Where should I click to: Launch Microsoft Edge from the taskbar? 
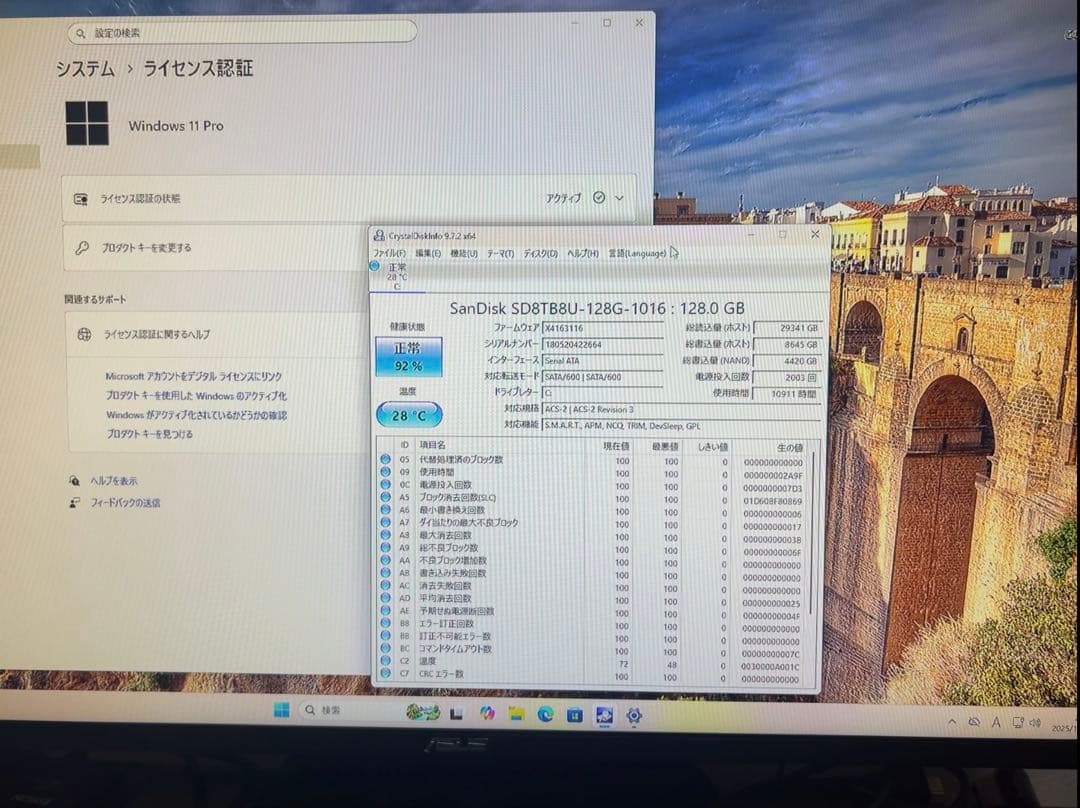tap(546, 715)
